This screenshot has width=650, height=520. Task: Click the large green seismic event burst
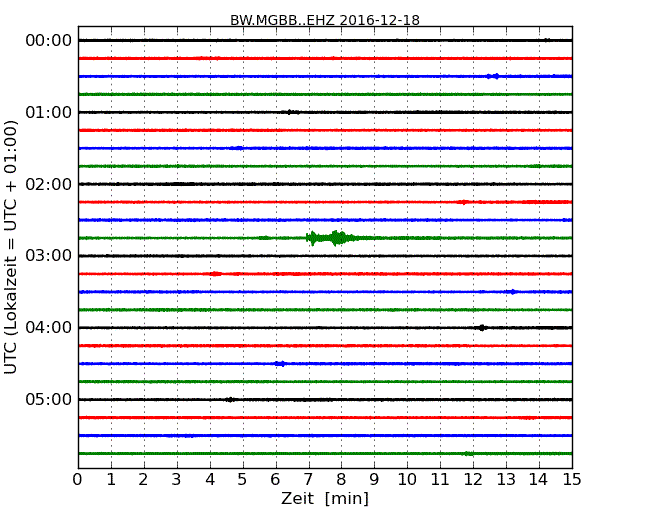pos(331,238)
